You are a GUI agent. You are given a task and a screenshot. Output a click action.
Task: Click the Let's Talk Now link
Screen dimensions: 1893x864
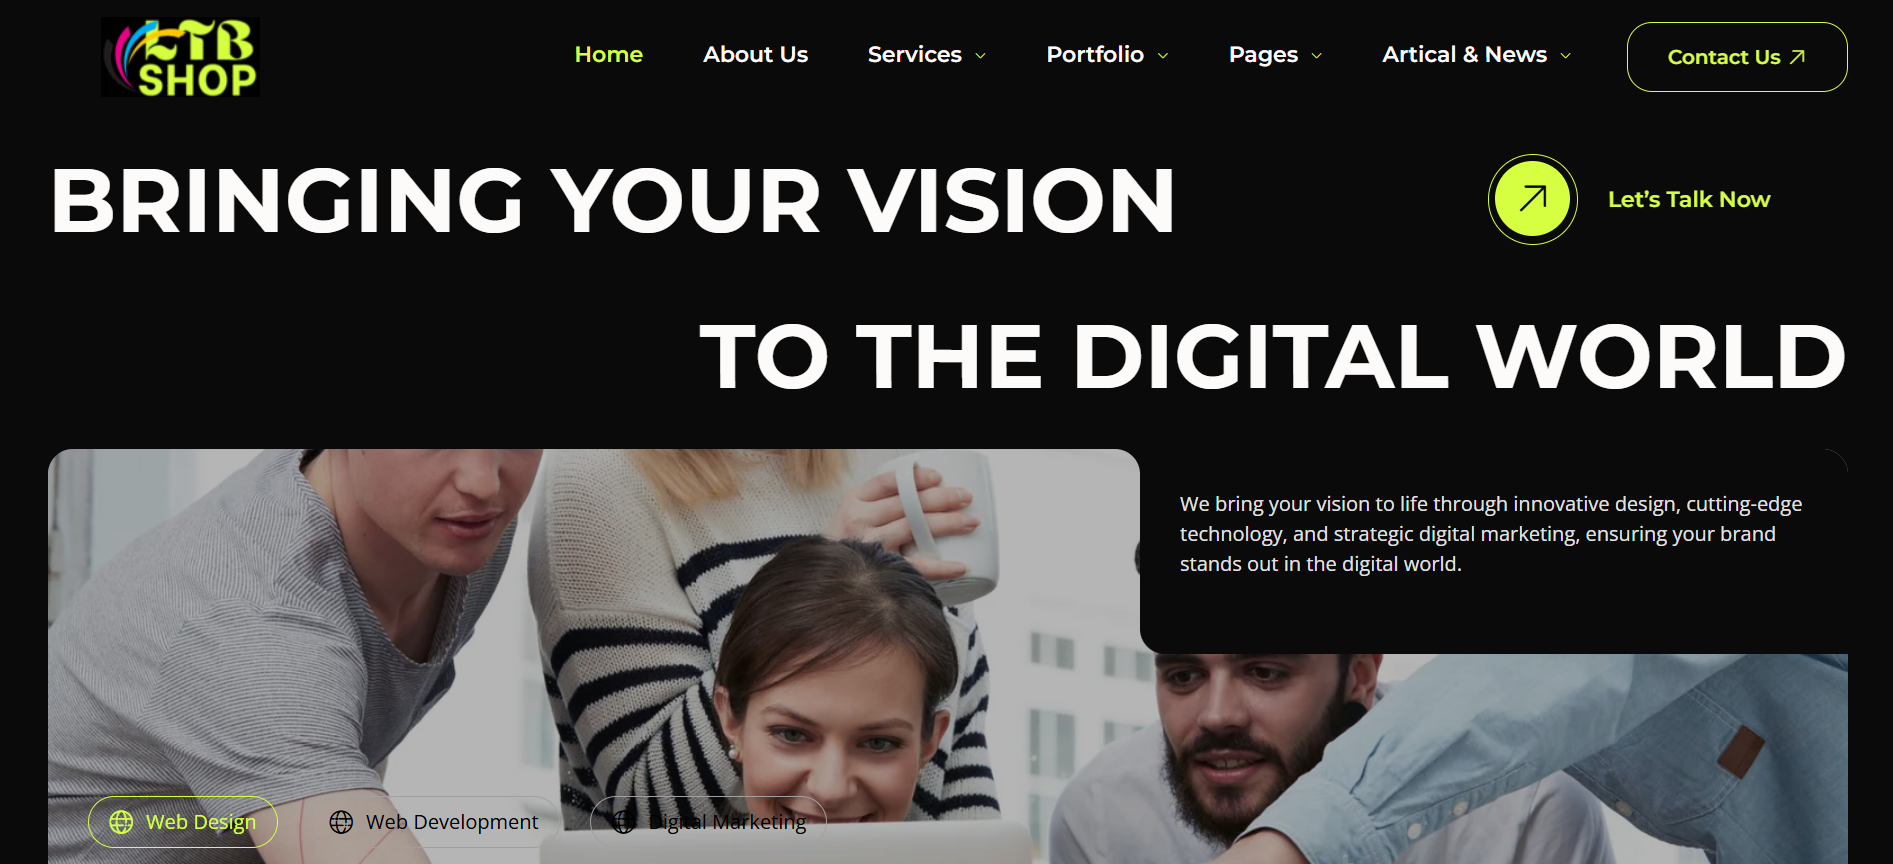pos(1689,199)
